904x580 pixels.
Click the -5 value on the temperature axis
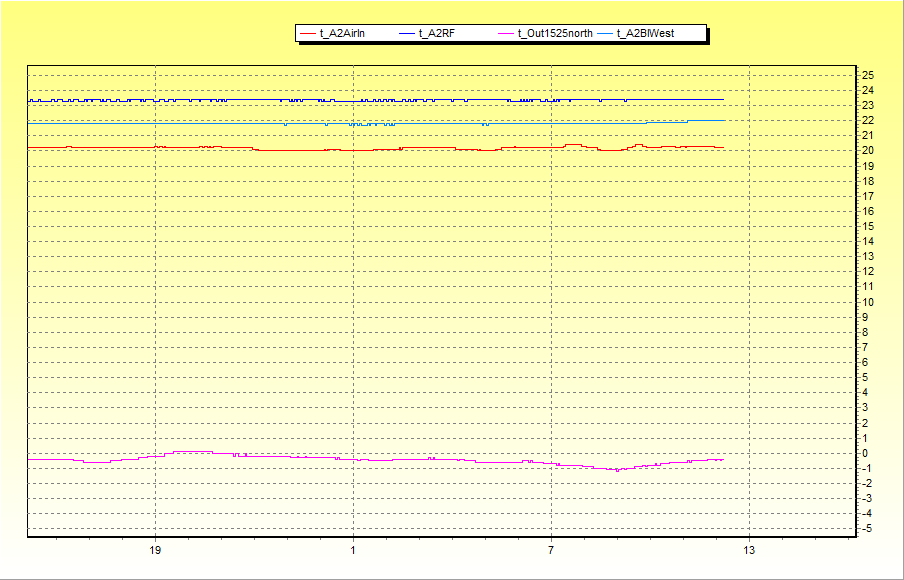click(867, 528)
